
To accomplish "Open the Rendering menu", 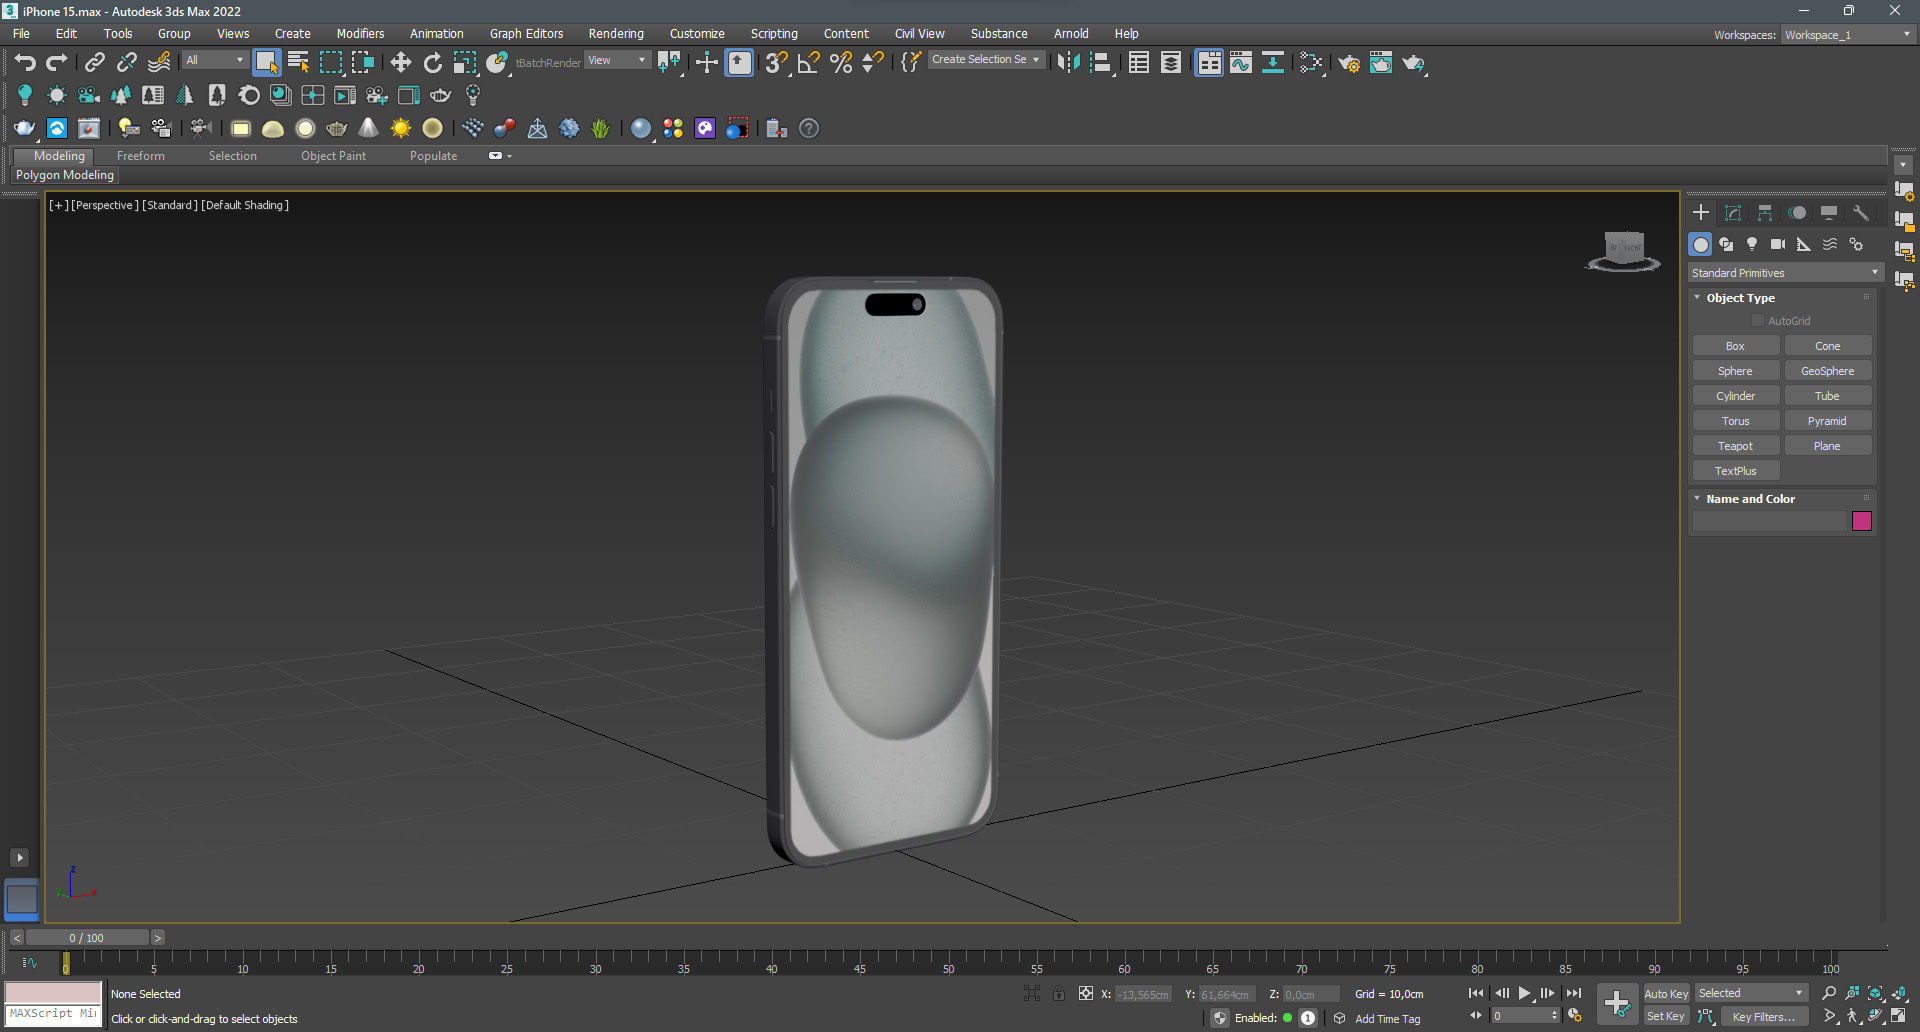I will [x=616, y=33].
